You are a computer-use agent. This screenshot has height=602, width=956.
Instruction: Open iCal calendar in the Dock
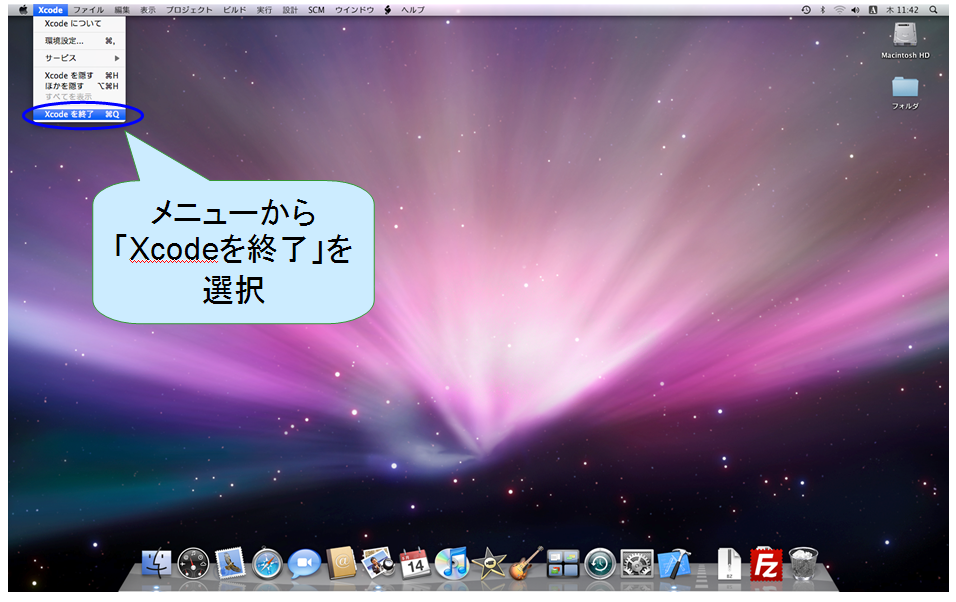tap(415, 564)
